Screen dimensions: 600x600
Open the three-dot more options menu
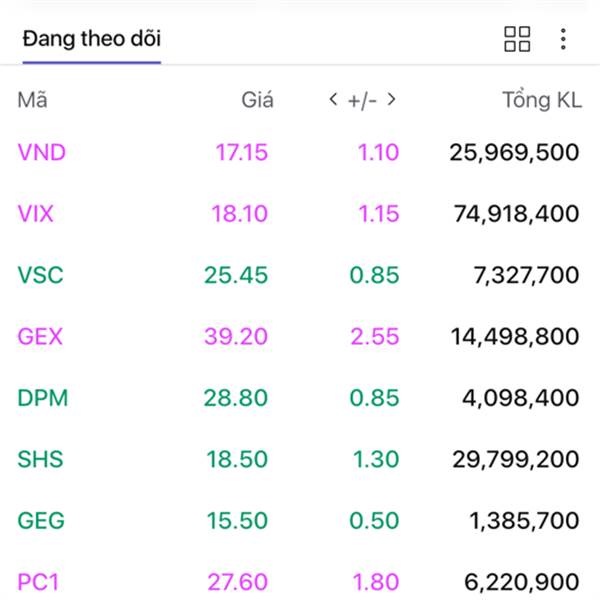coord(563,40)
